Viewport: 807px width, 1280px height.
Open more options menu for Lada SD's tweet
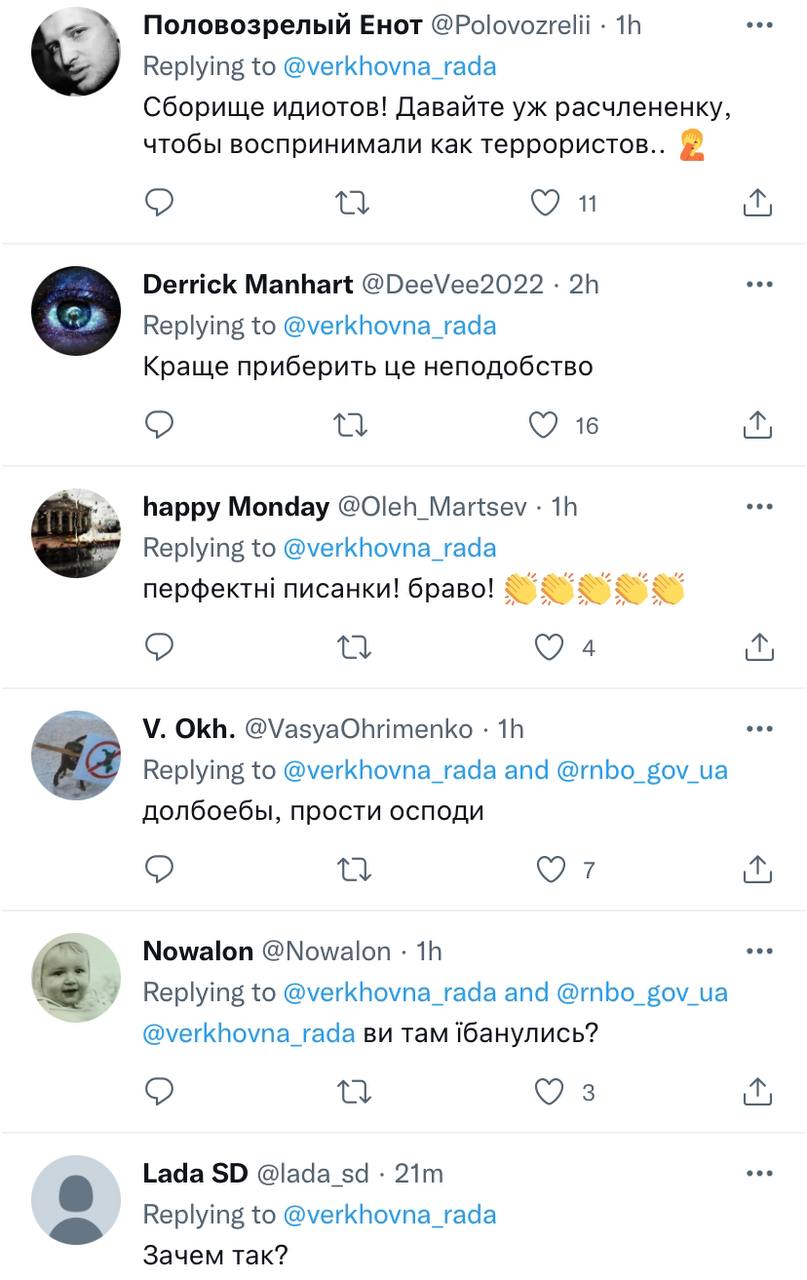760,1172
